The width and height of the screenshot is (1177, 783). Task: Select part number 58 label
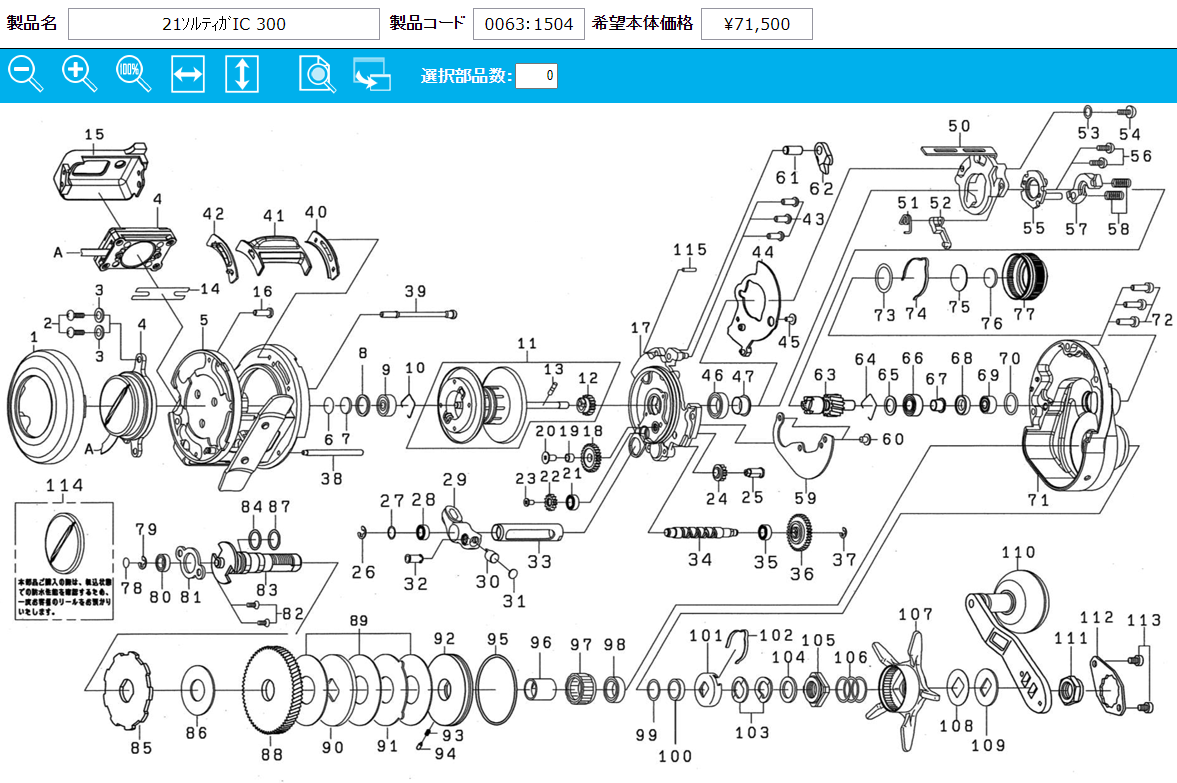[x=1118, y=229]
